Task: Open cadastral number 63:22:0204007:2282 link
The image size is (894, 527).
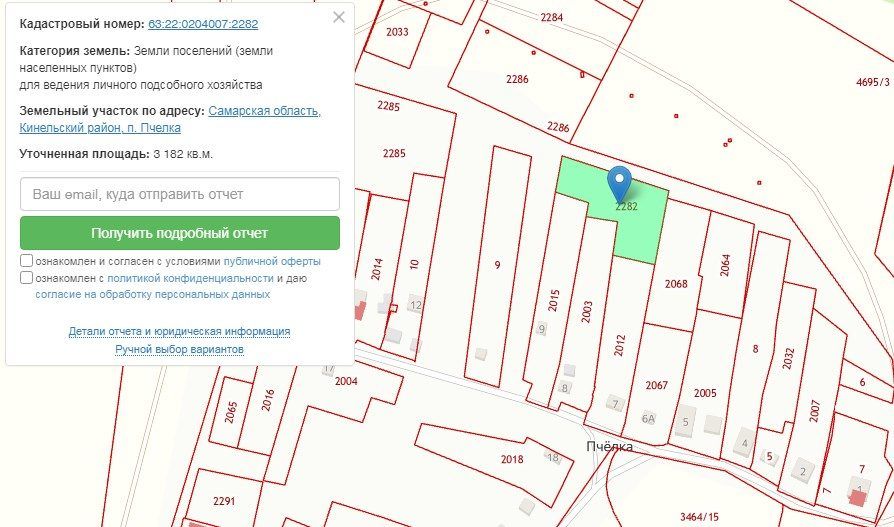Action: click(203, 24)
